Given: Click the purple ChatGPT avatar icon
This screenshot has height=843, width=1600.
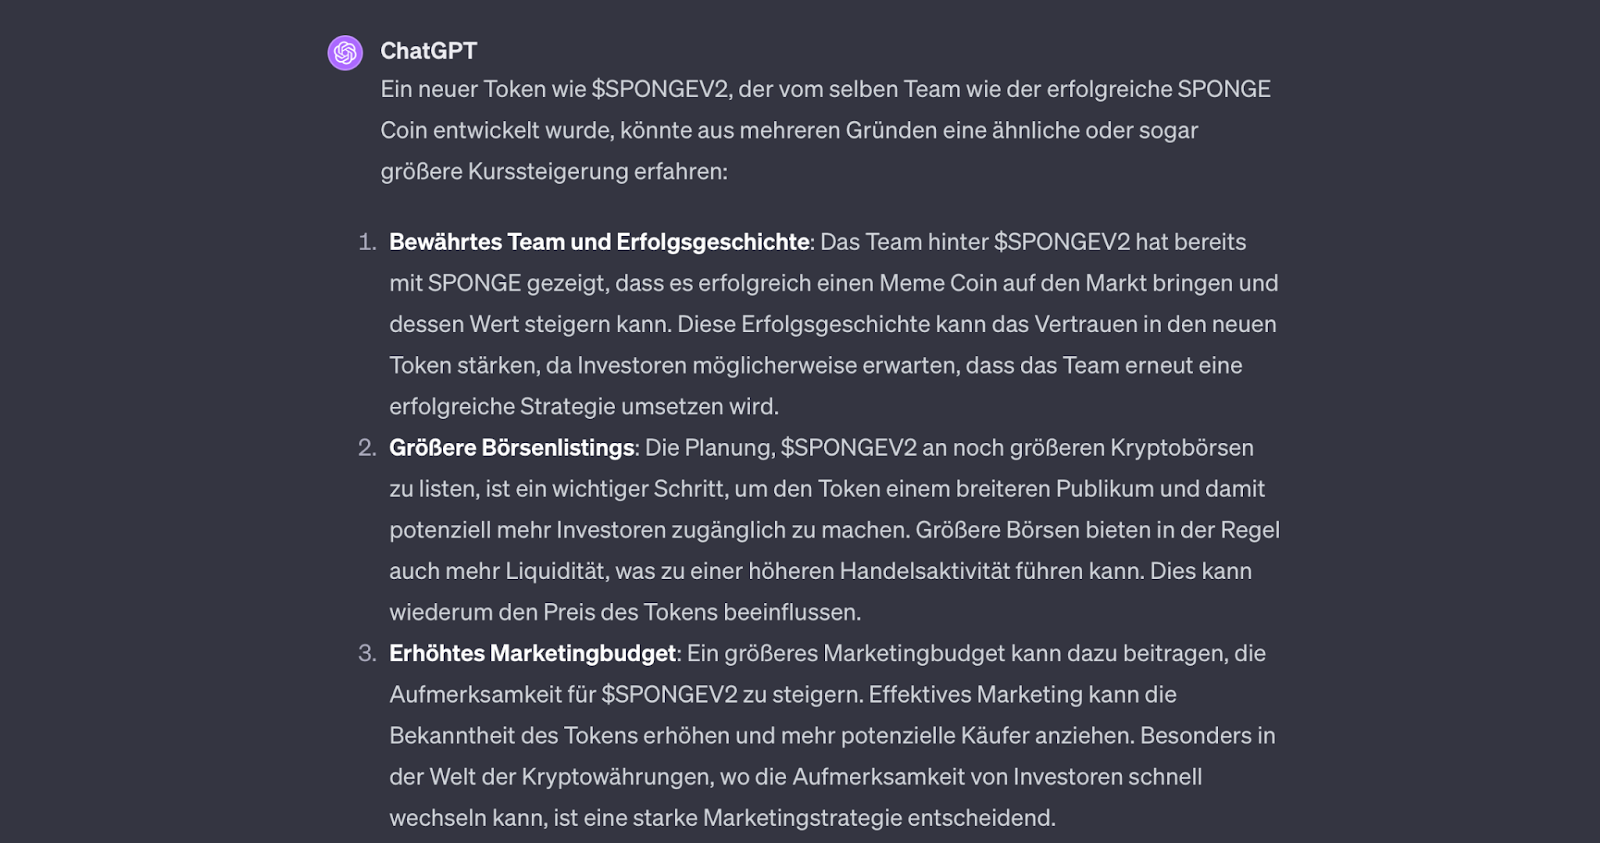Looking at the screenshot, I should coord(345,53).
